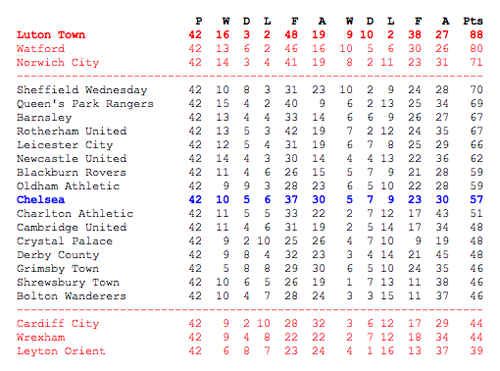Select the Blackburn Rovers entry
The image size is (500, 371).
click(x=72, y=172)
